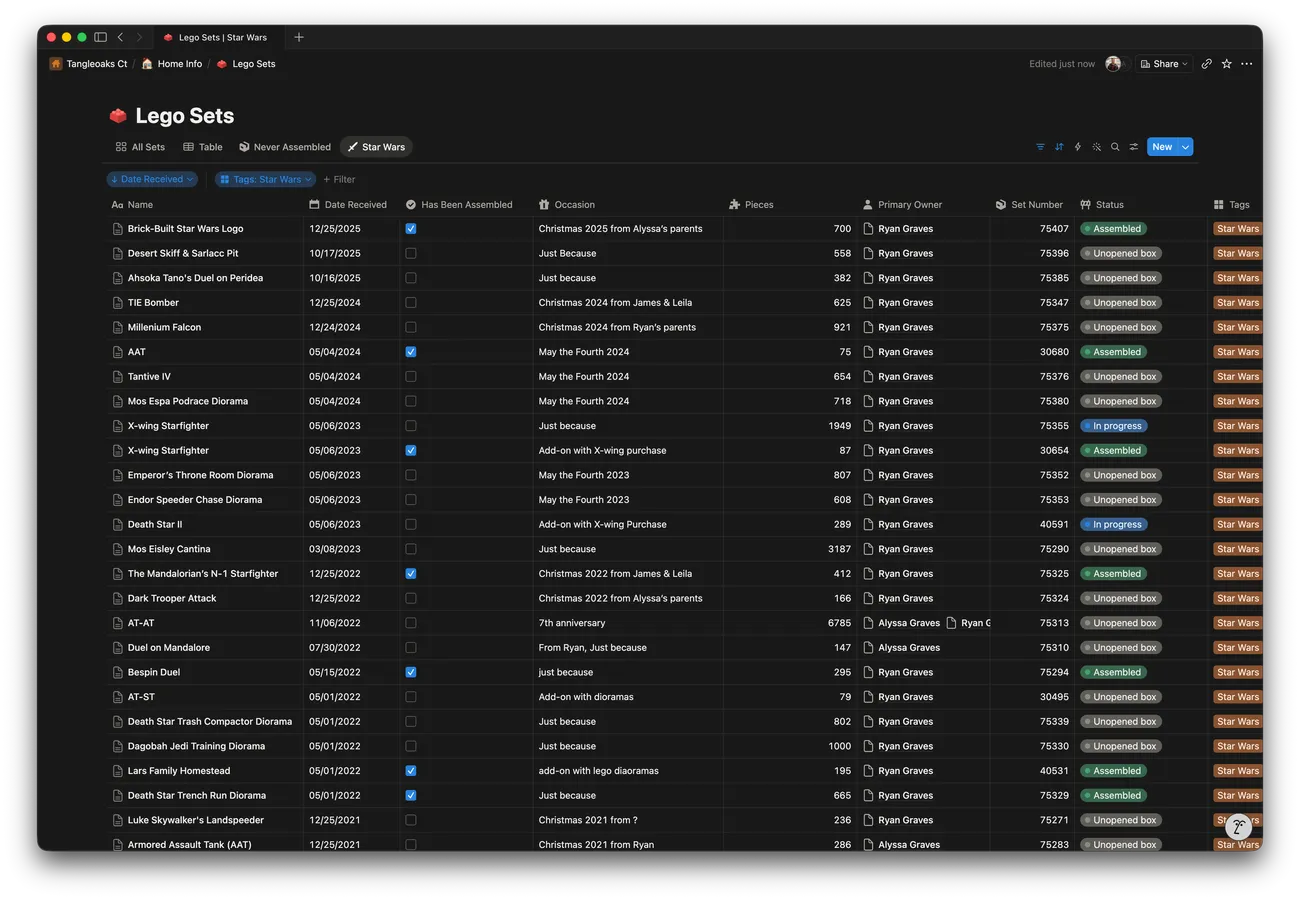The image size is (1300, 900).
Task: Click the page icon beside Death Star II
Action: click(x=118, y=524)
